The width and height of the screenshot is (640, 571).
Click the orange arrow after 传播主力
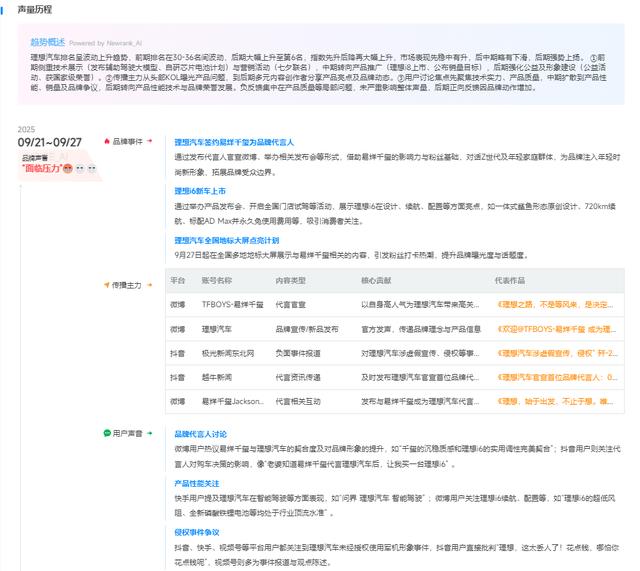click(150, 285)
